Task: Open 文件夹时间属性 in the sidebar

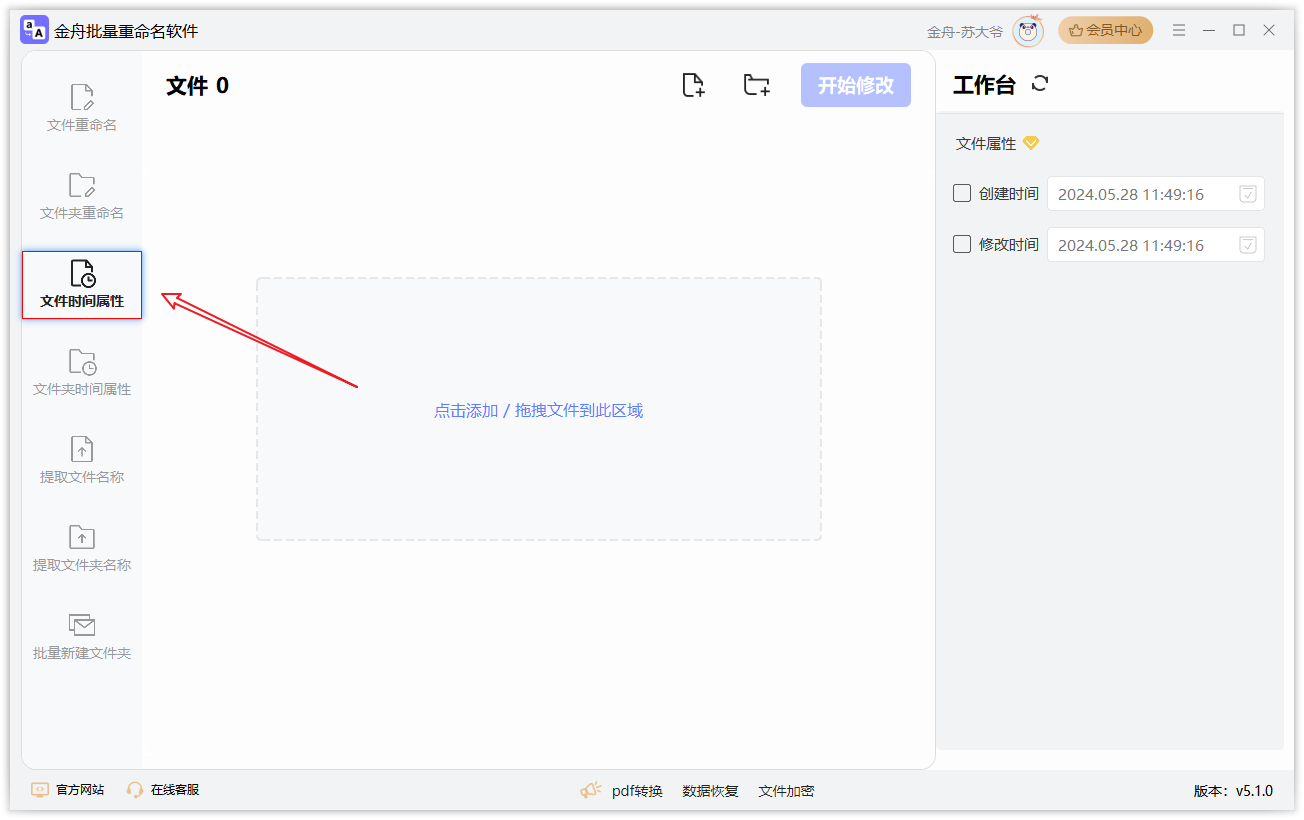Action: (82, 373)
